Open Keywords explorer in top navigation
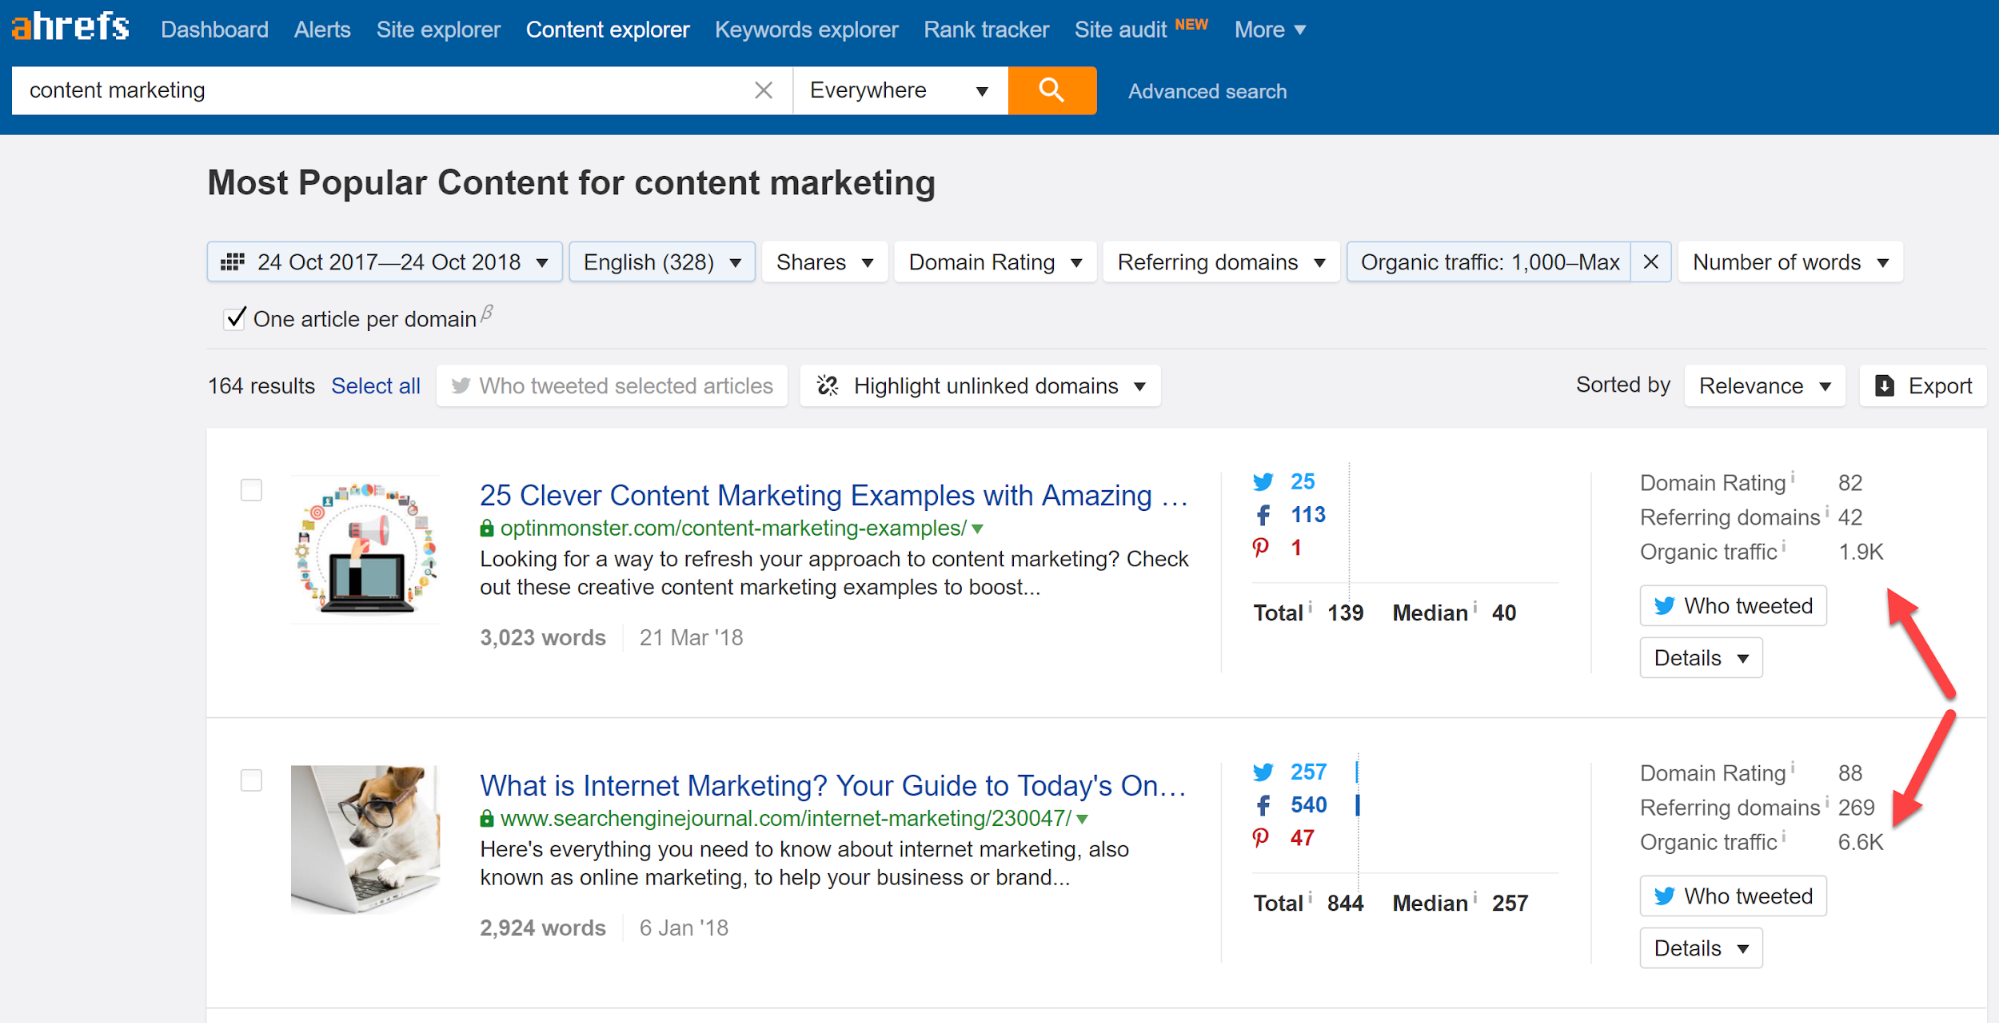 tap(806, 30)
